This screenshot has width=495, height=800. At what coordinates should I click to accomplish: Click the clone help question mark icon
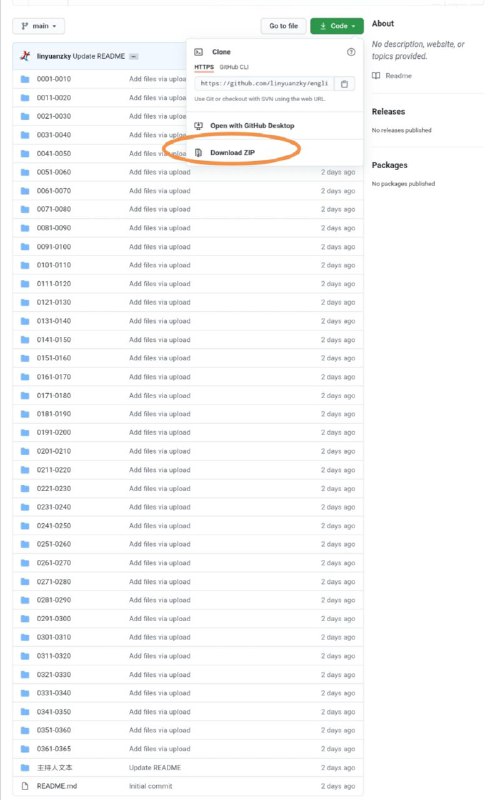[x=351, y=52]
